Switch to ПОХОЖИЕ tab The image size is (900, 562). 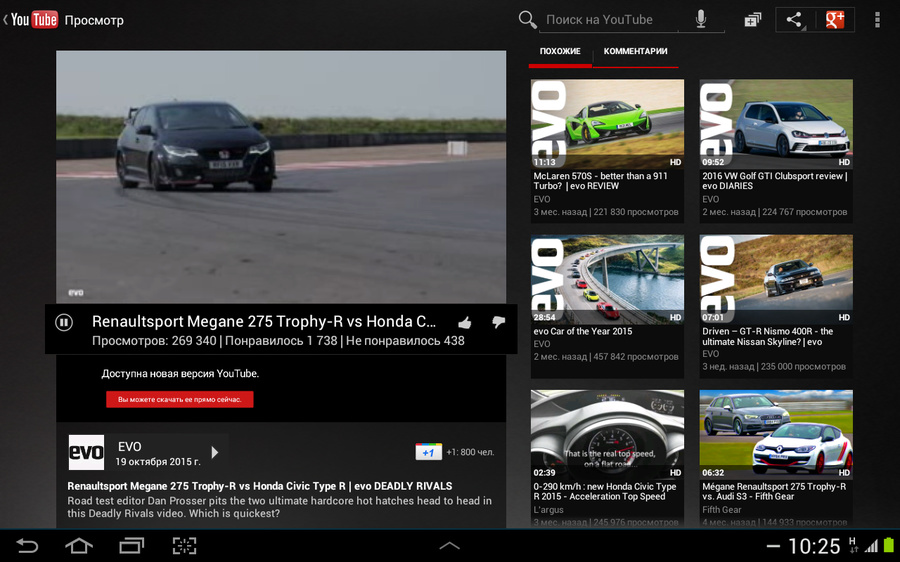click(x=560, y=51)
